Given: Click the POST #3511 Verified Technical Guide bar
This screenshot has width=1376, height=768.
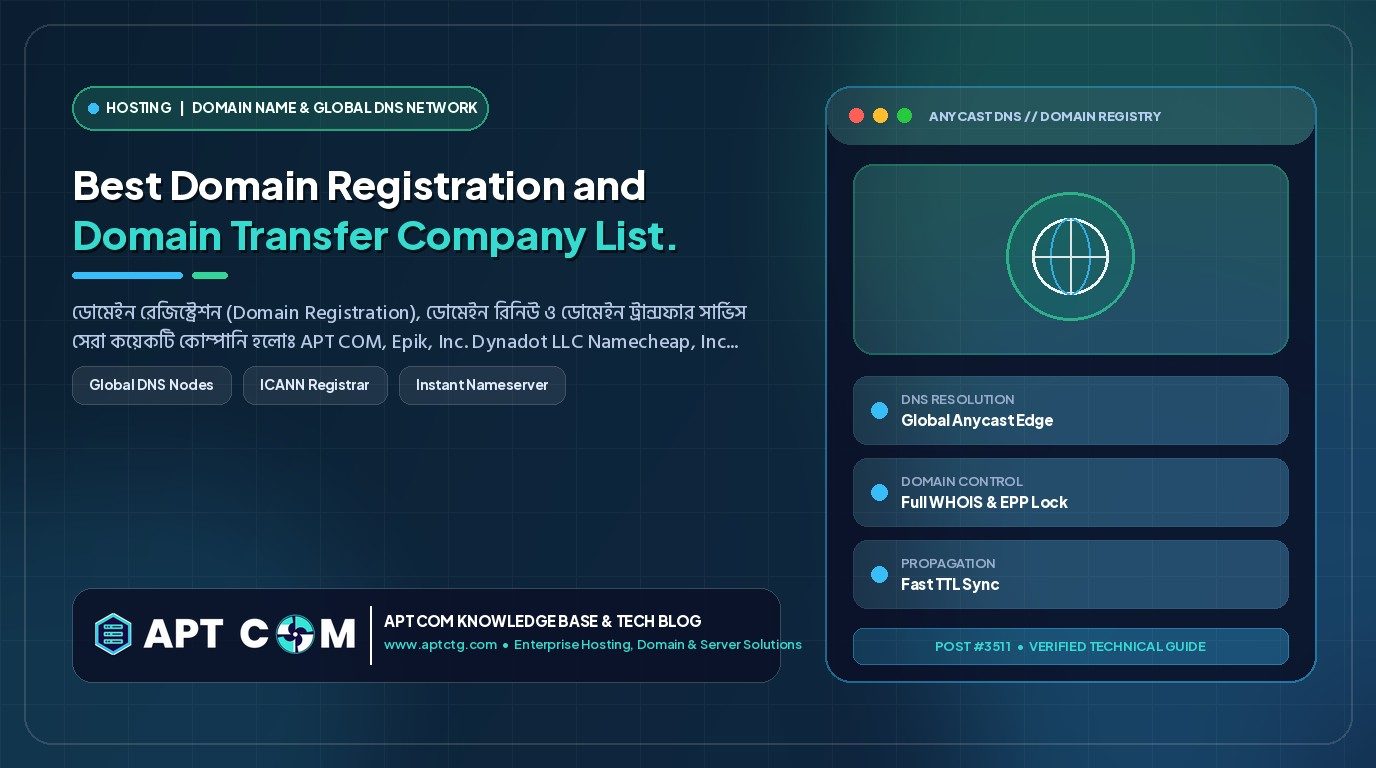Looking at the screenshot, I should tap(1070, 646).
